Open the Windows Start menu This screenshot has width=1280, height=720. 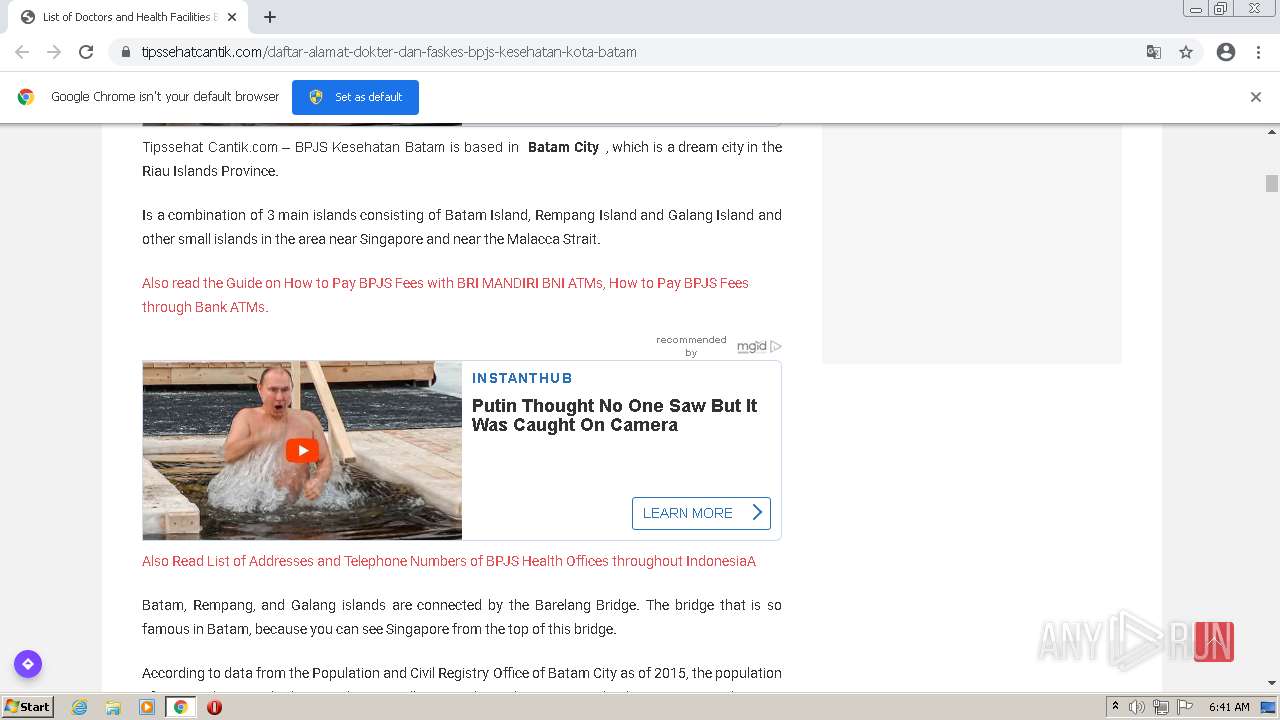28,707
